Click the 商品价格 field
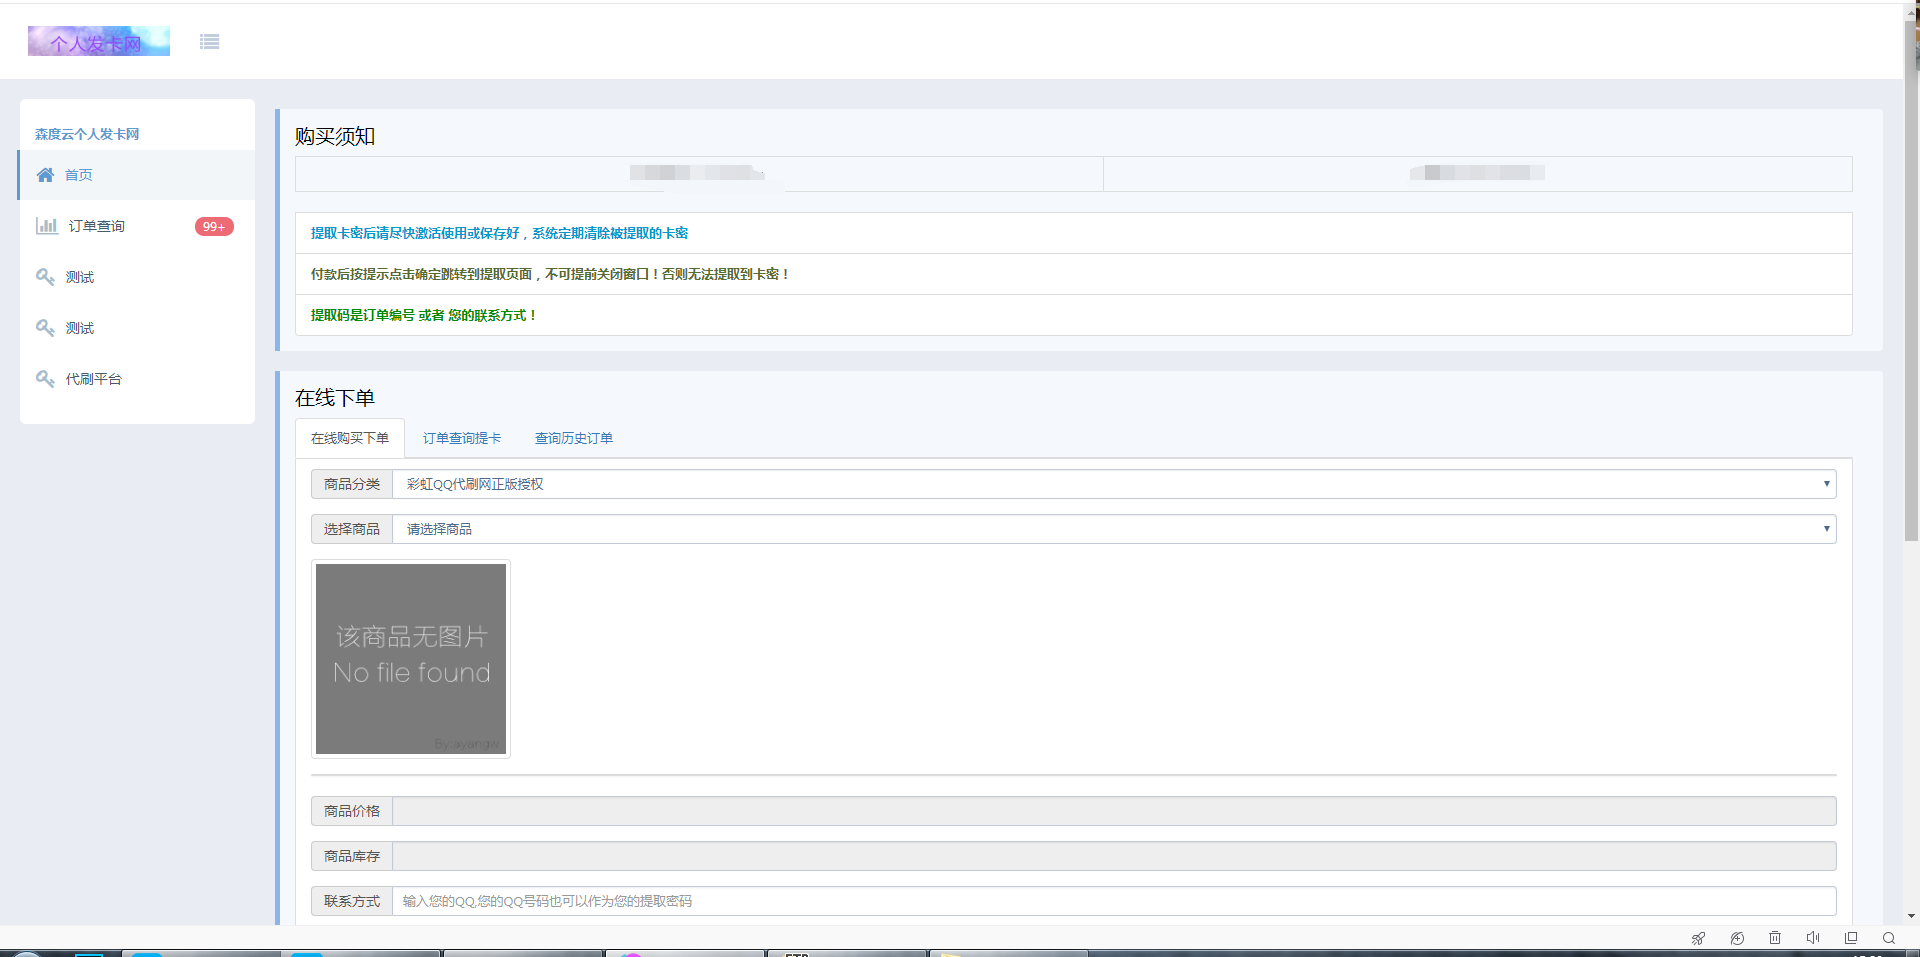This screenshot has width=1920, height=957. pos(1114,811)
